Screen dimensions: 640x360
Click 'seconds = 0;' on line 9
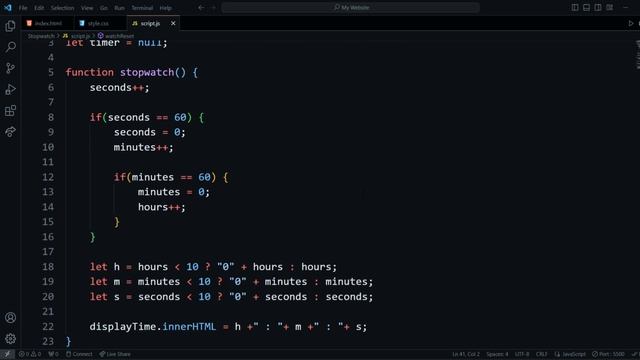tap(150, 132)
